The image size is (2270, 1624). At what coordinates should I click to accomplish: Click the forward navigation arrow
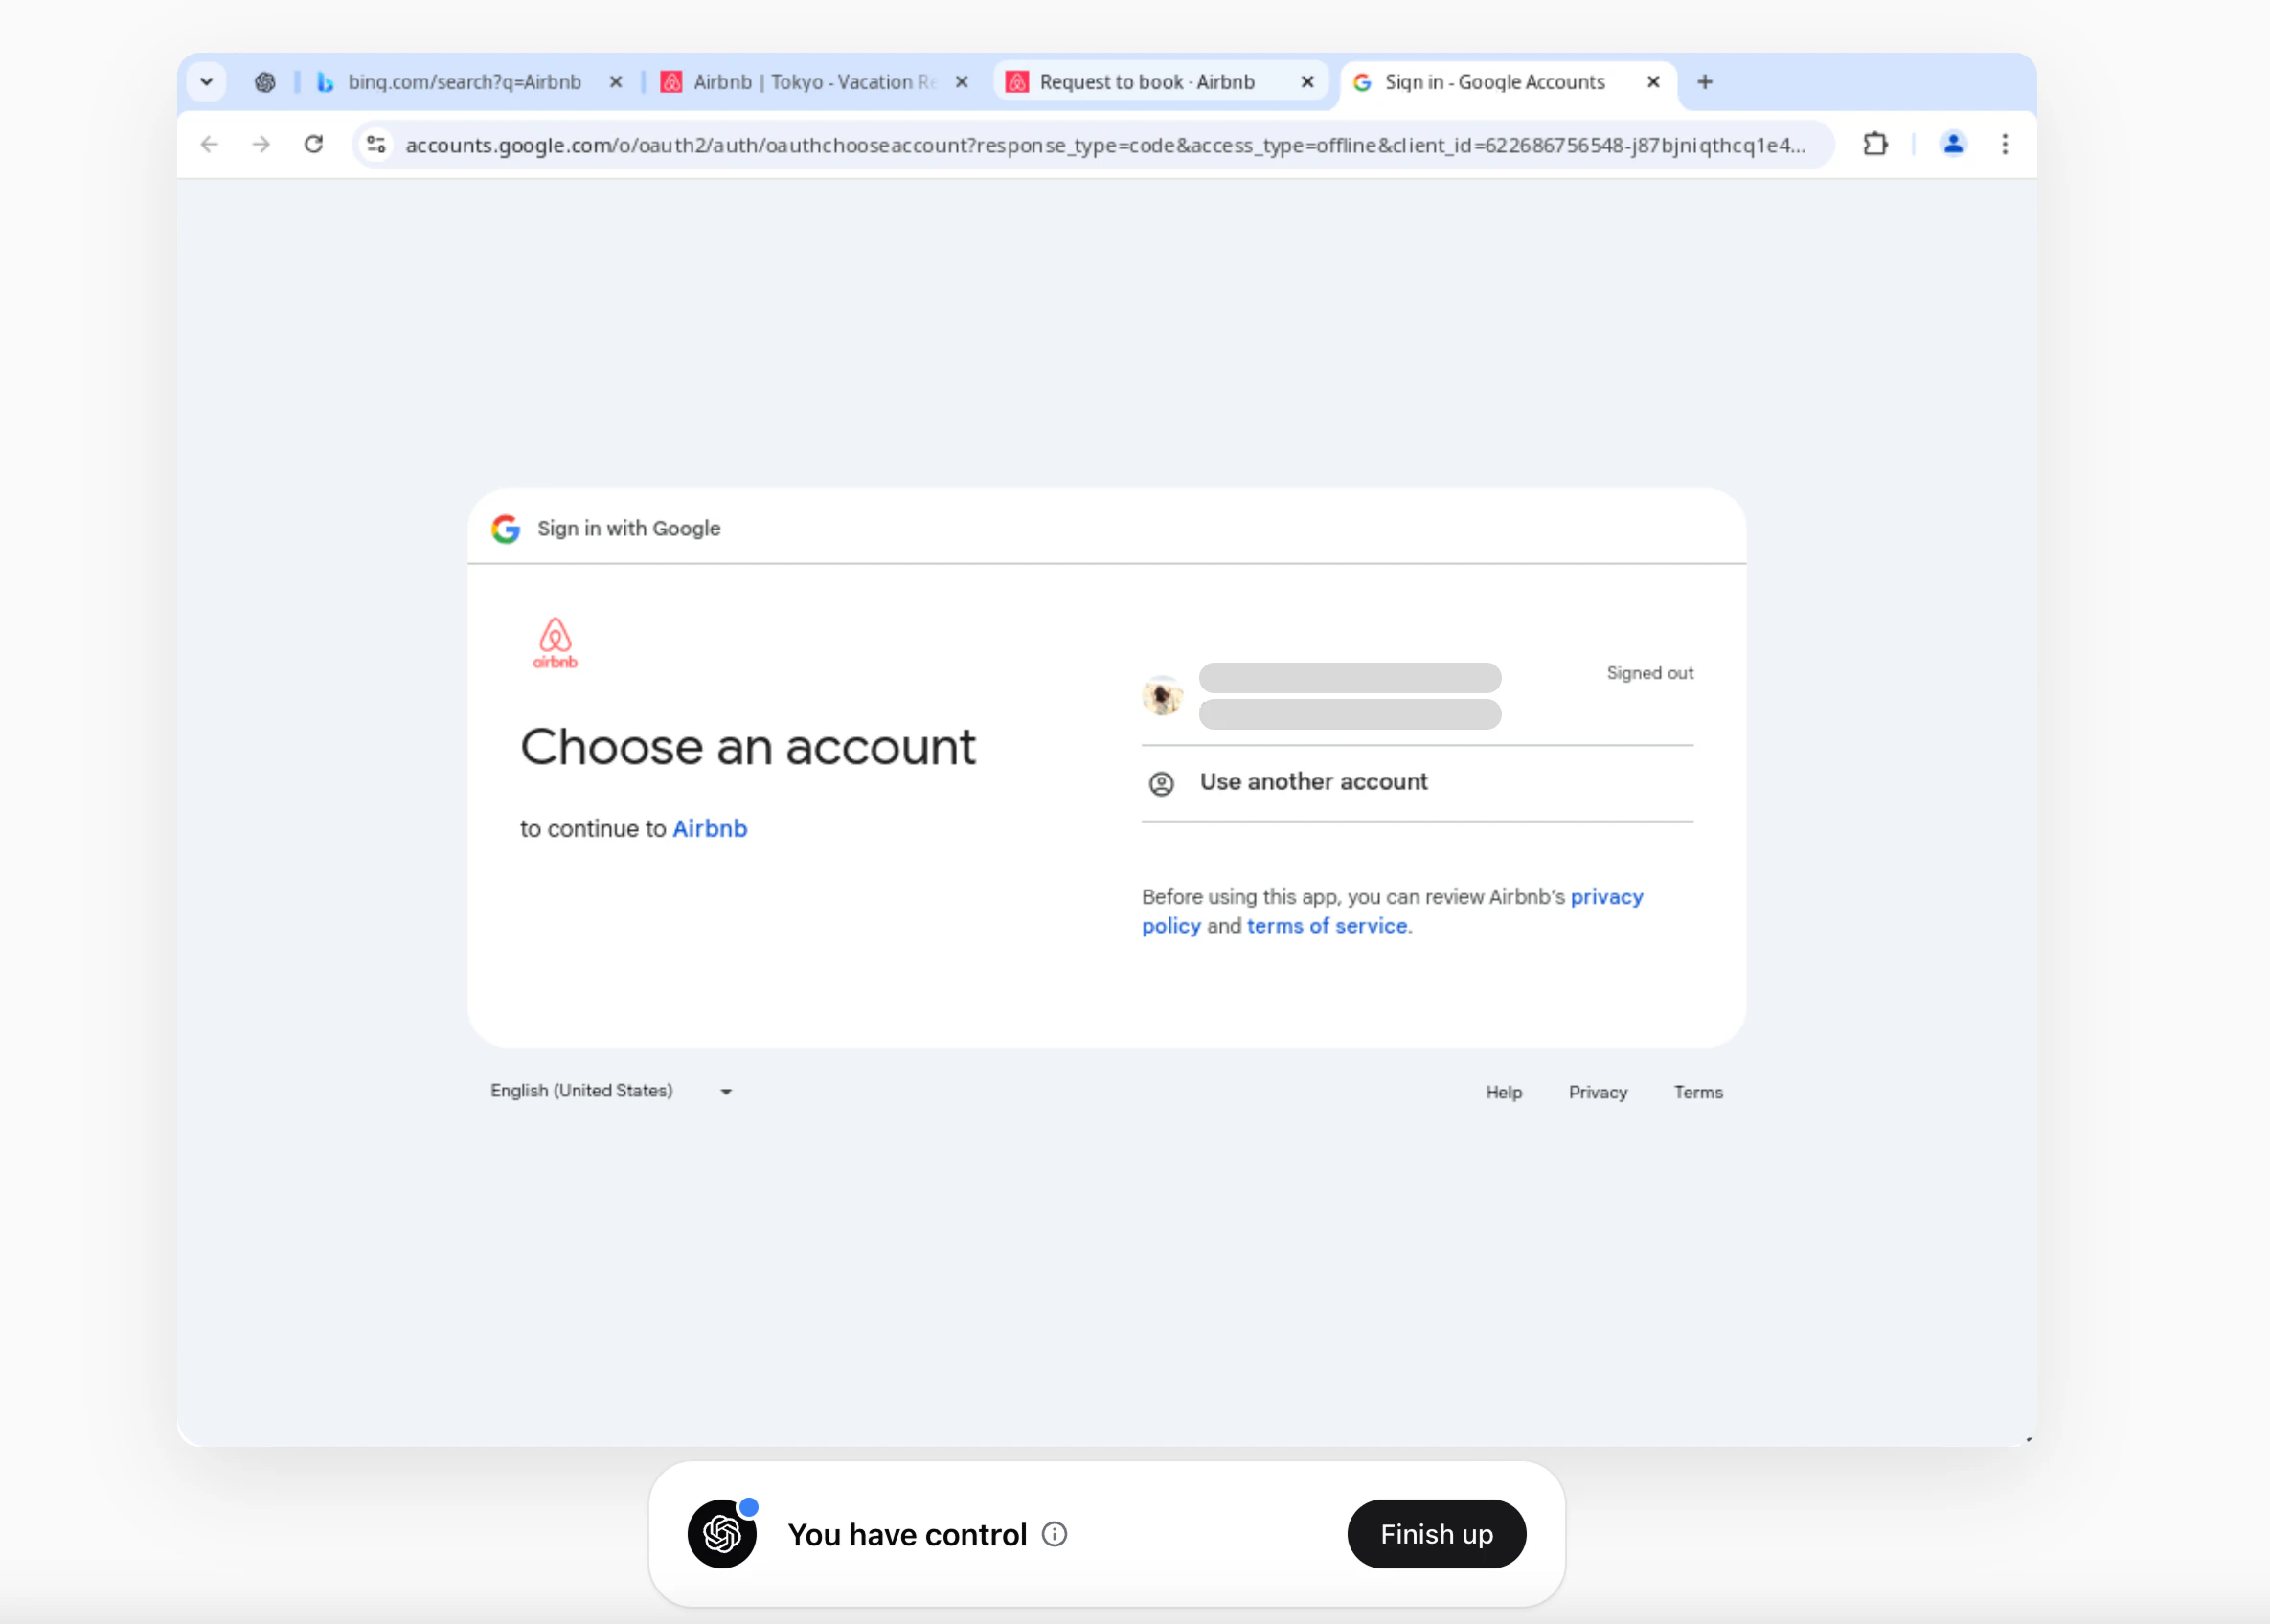click(x=261, y=144)
